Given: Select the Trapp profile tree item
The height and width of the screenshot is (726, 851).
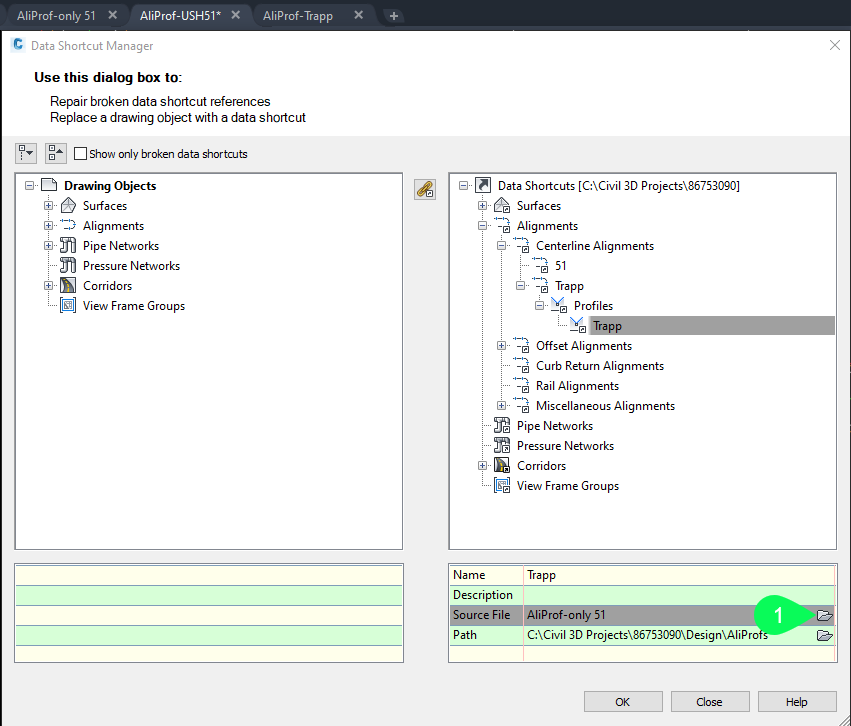Looking at the screenshot, I should (607, 326).
